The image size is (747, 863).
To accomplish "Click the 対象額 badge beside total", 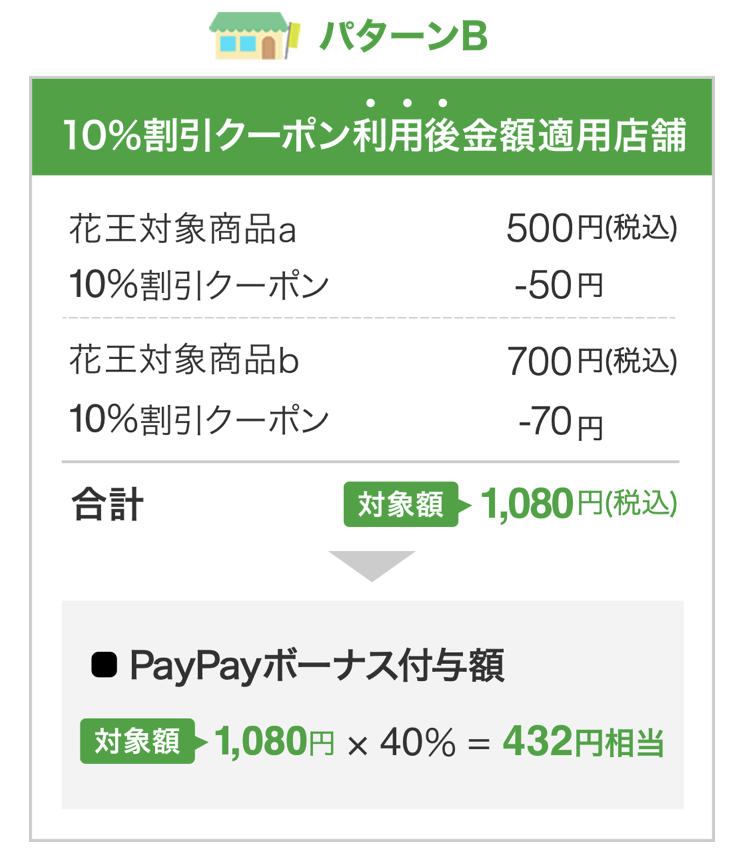I will (401, 504).
